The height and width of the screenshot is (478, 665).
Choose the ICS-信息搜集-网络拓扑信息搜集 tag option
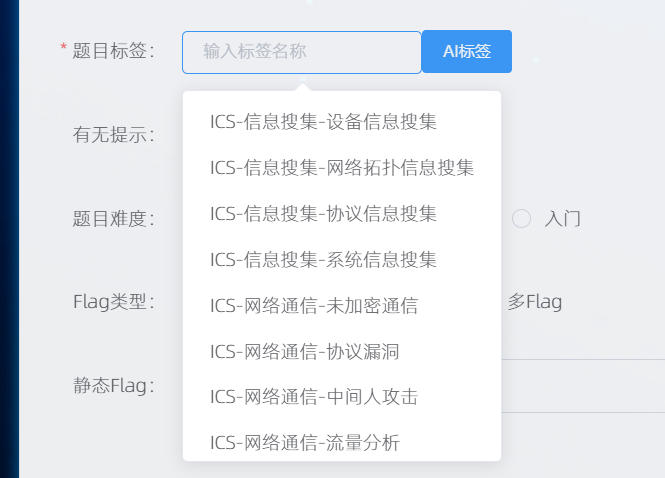tap(342, 168)
